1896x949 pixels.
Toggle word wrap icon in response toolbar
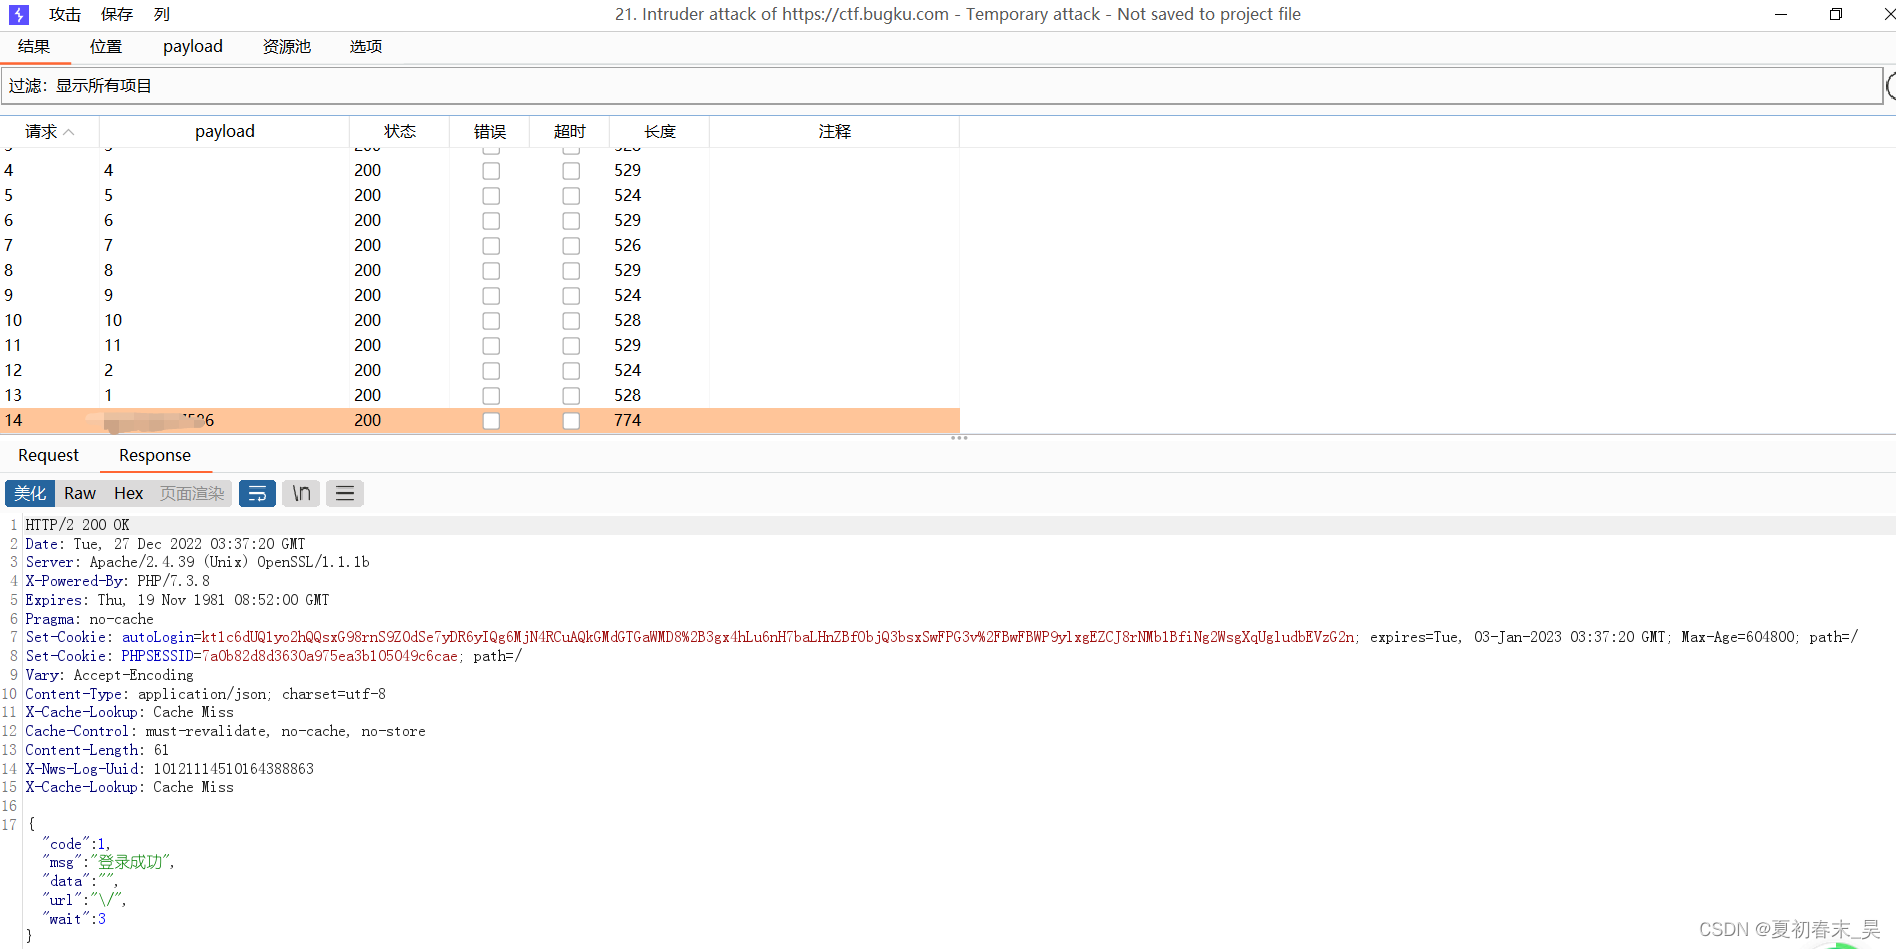[257, 493]
